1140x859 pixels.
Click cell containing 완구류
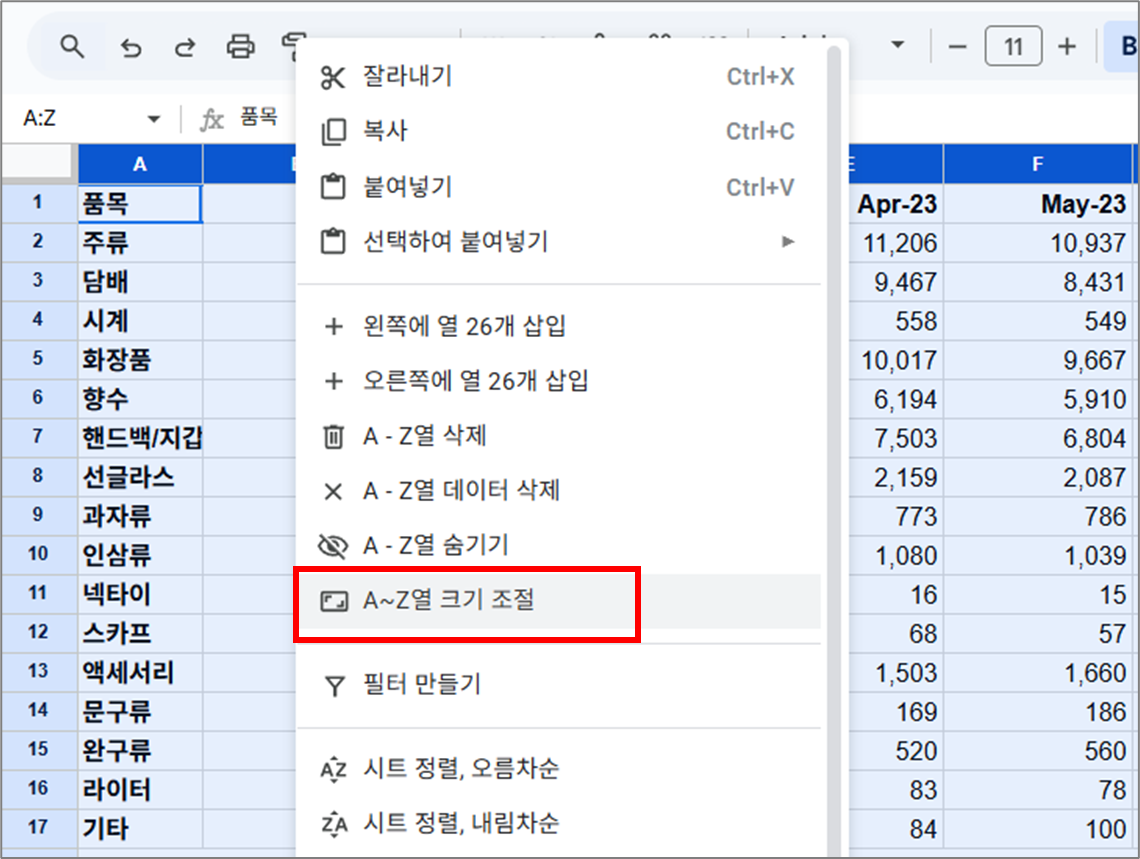pos(140,750)
